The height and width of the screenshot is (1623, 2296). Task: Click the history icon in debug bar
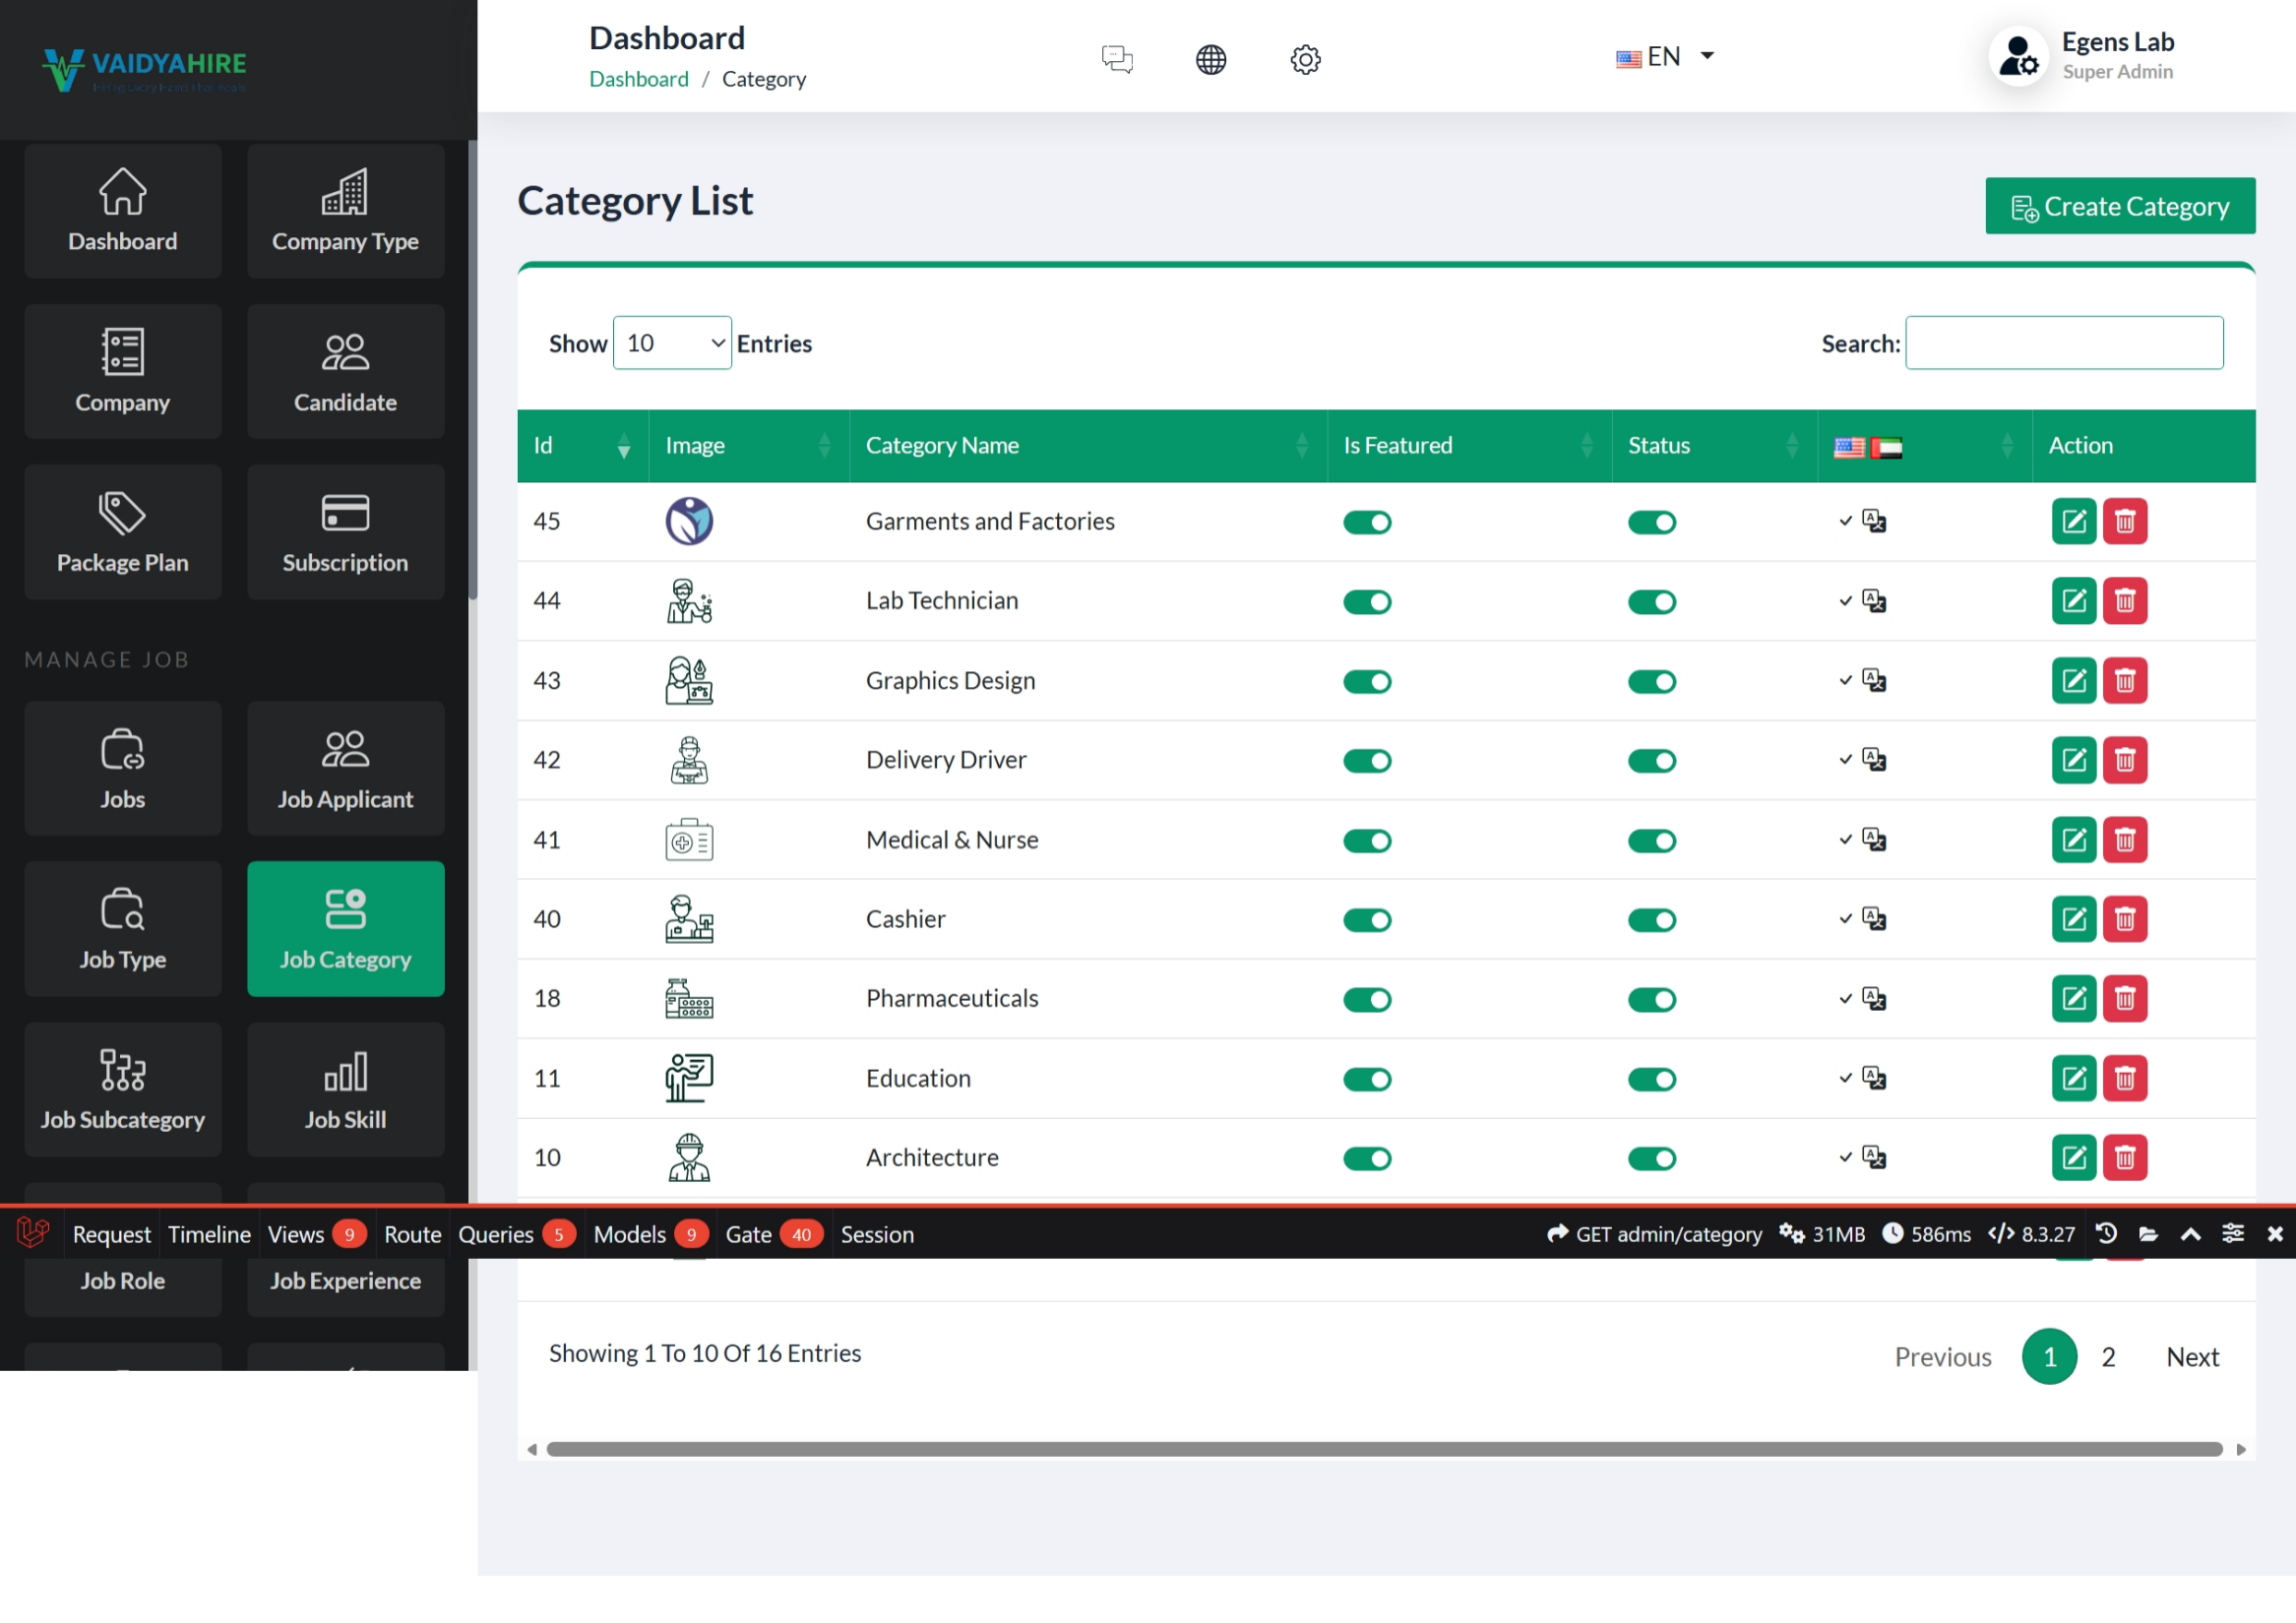pyautogui.click(x=2105, y=1233)
